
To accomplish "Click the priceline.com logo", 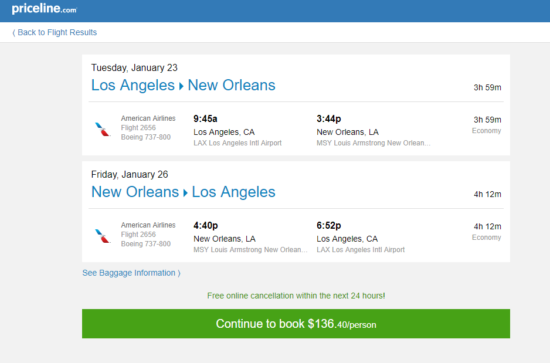I will (44, 9).
